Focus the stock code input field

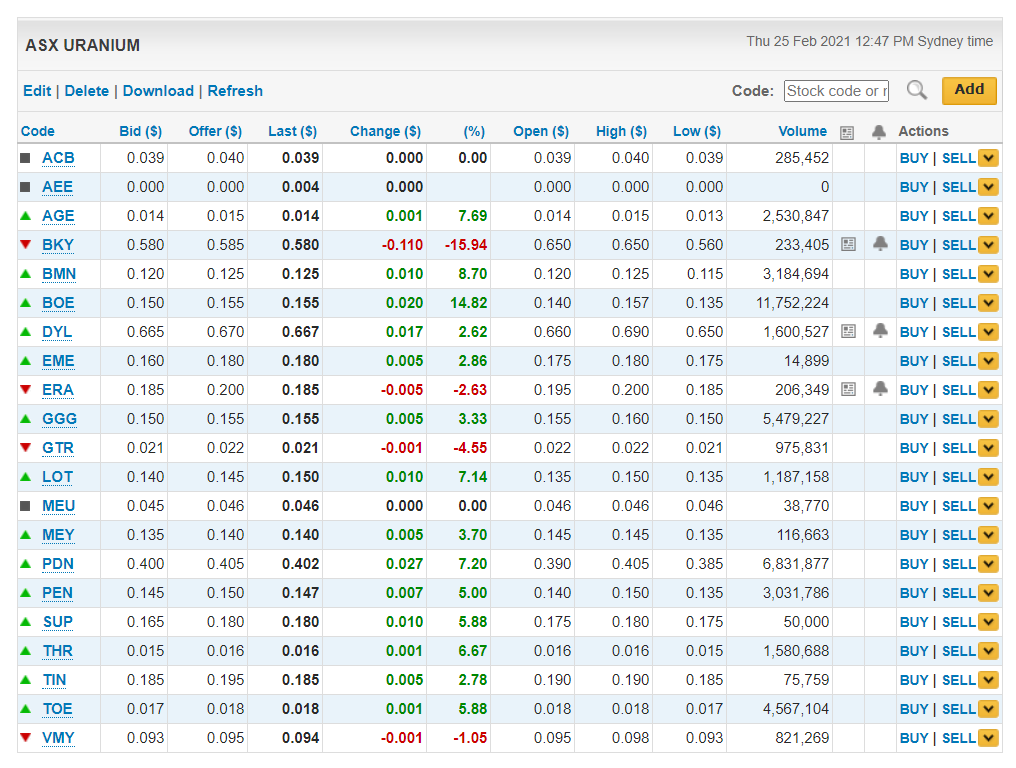pyautogui.click(x=836, y=91)
